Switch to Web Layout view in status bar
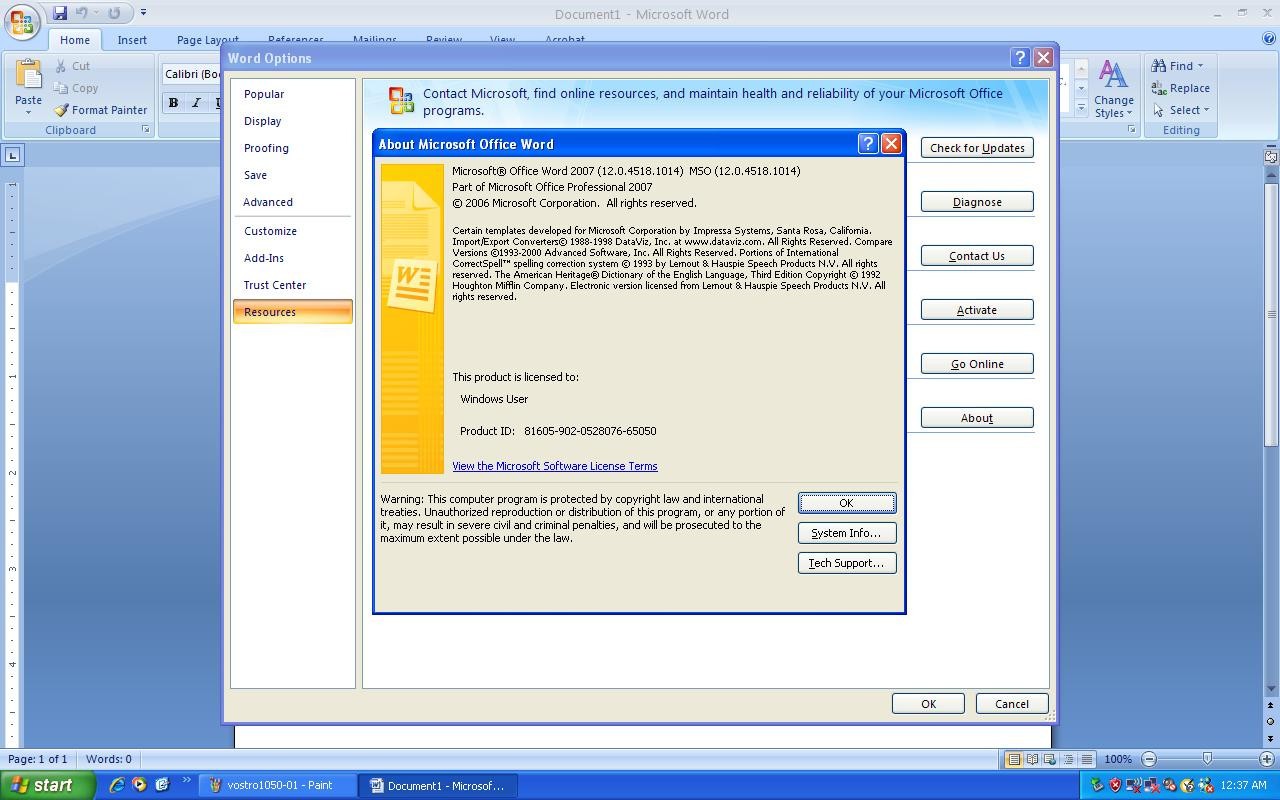The image size is (1280, 800). pos(1050,759)
